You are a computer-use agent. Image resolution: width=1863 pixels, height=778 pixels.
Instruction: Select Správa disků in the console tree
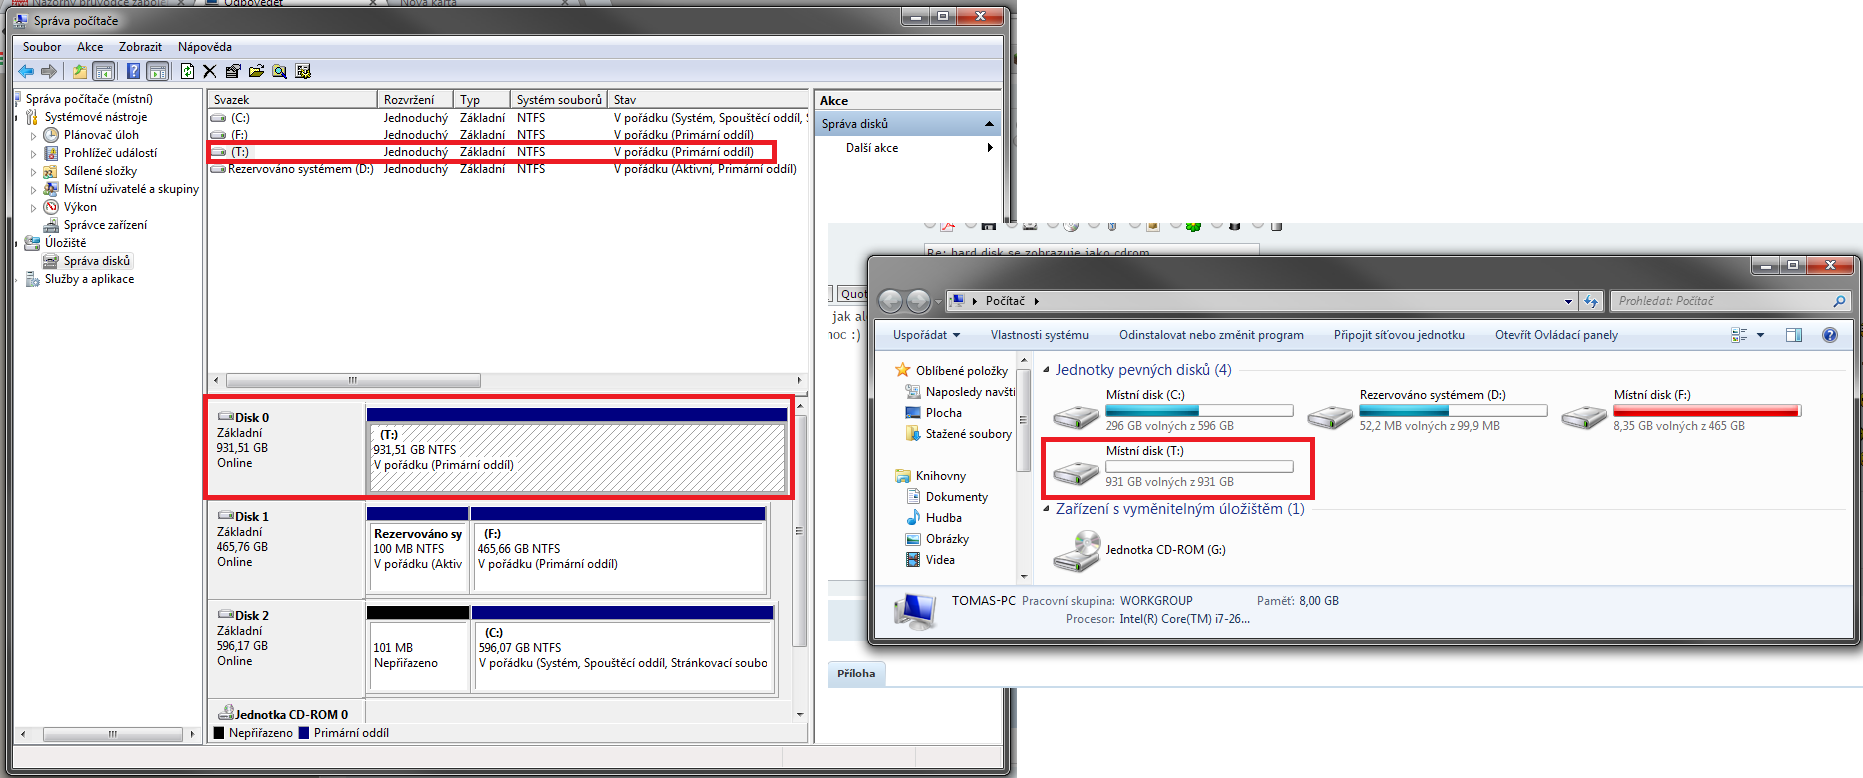(97, 261)
